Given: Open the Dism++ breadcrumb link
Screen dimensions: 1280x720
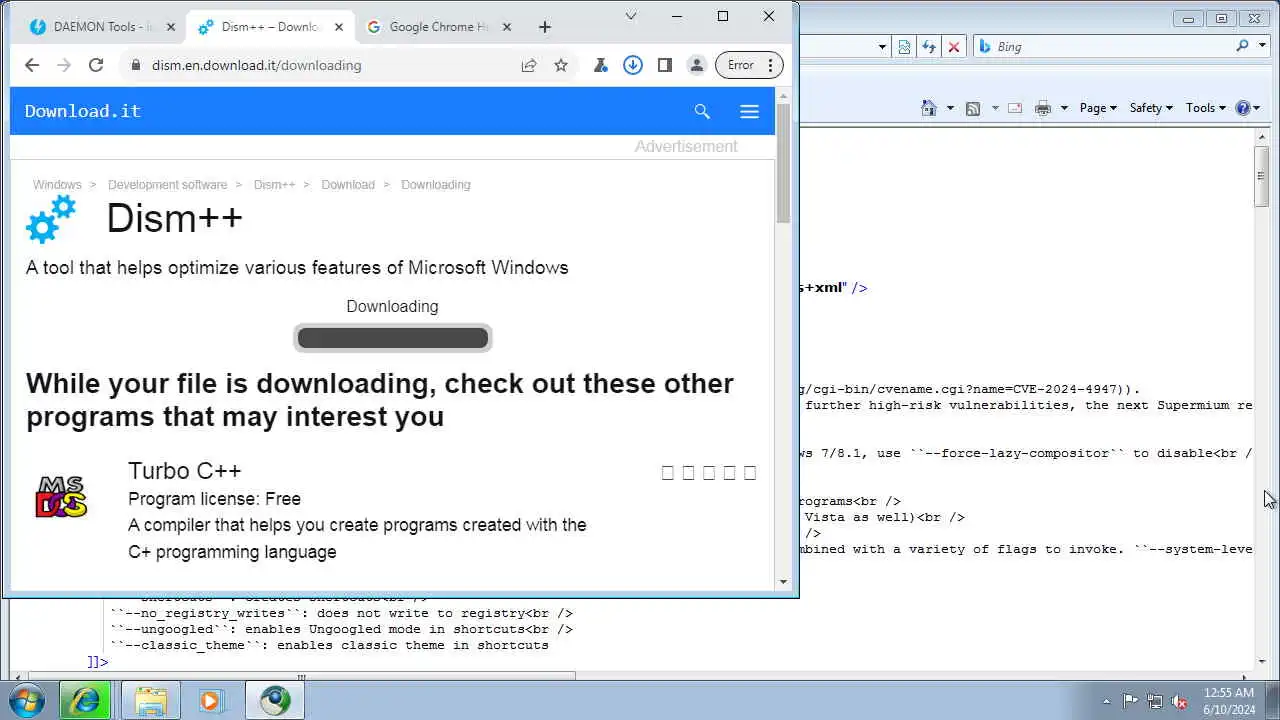Looking at the screenshot, I should point(274,185).
